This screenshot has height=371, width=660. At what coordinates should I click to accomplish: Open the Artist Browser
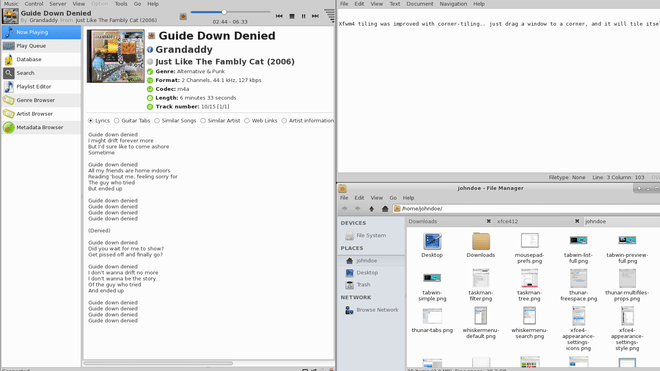[41, 114]
